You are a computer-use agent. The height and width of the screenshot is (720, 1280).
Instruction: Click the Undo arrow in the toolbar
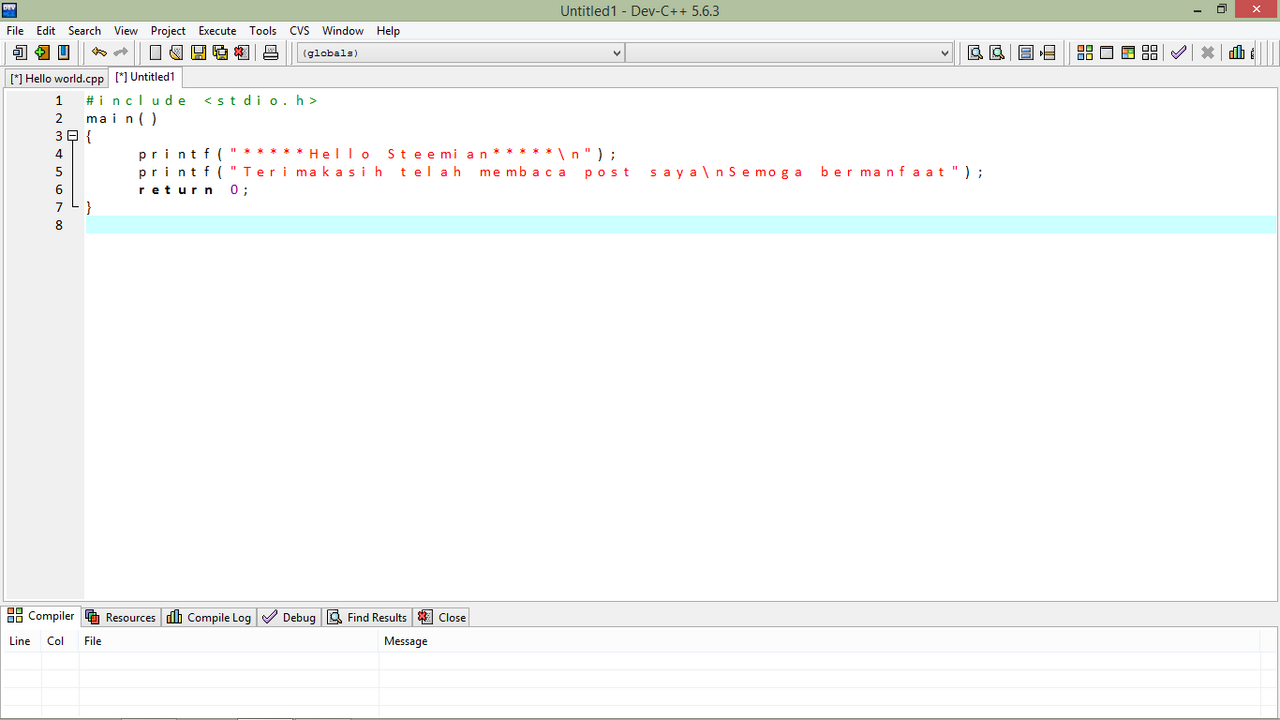pos(99,53)
